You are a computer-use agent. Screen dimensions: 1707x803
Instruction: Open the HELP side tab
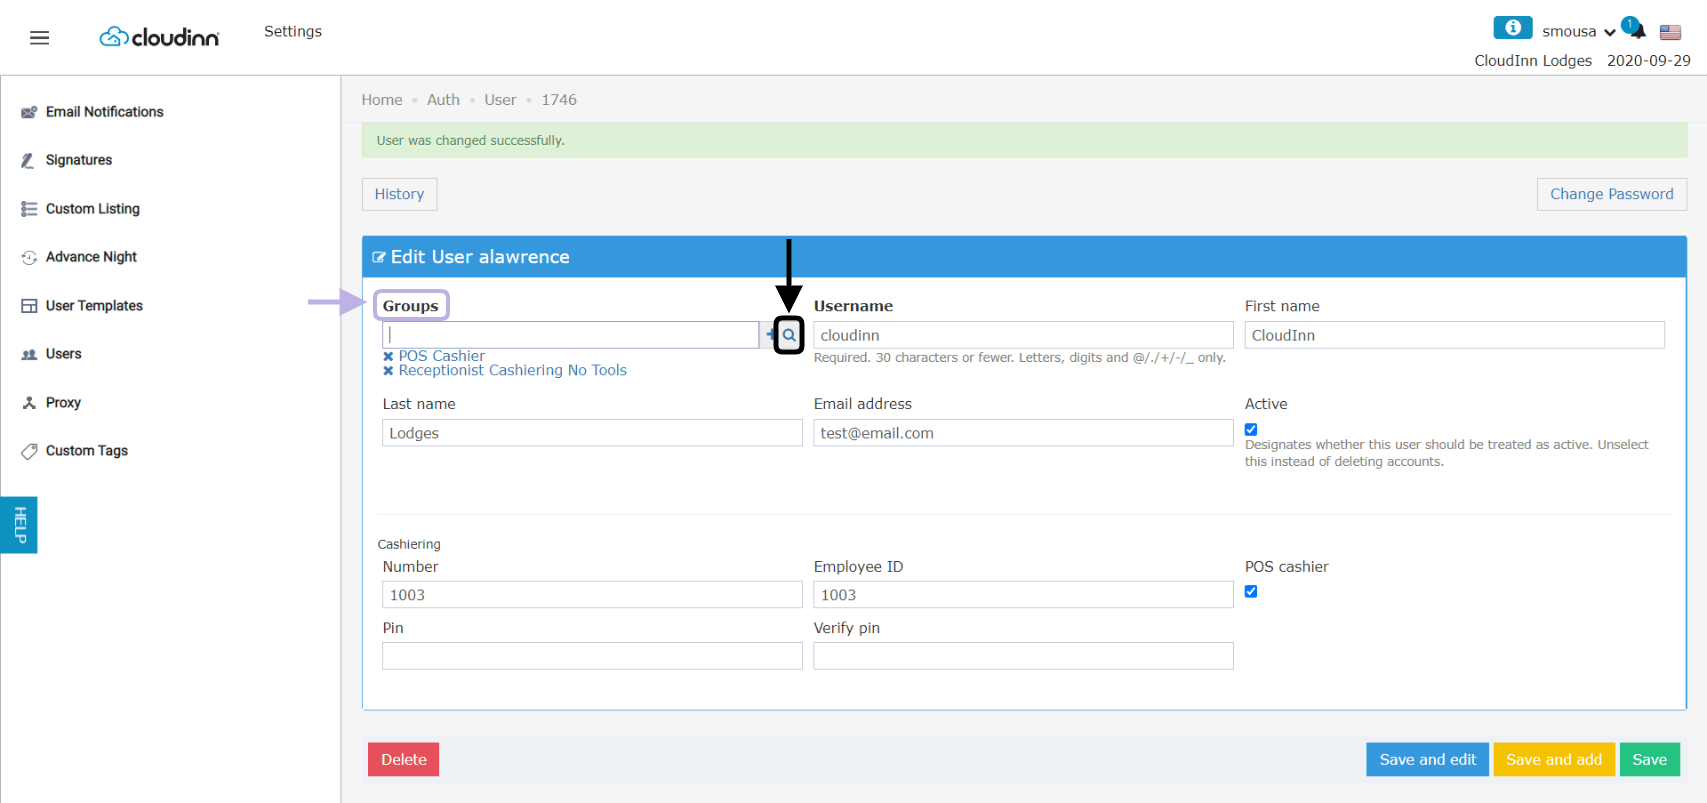(x=19, y=524)
